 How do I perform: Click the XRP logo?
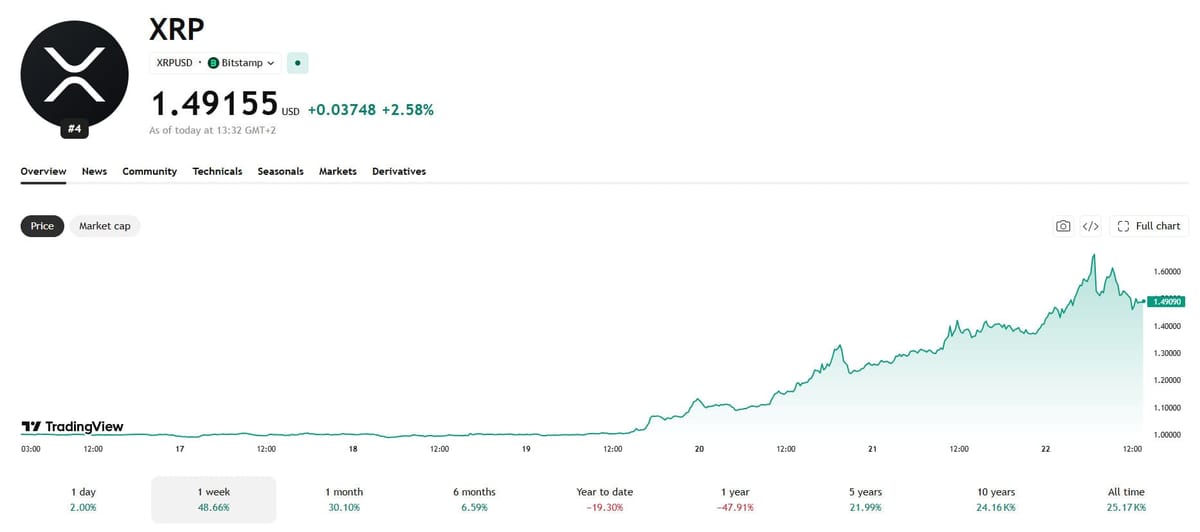pos(75,74)
